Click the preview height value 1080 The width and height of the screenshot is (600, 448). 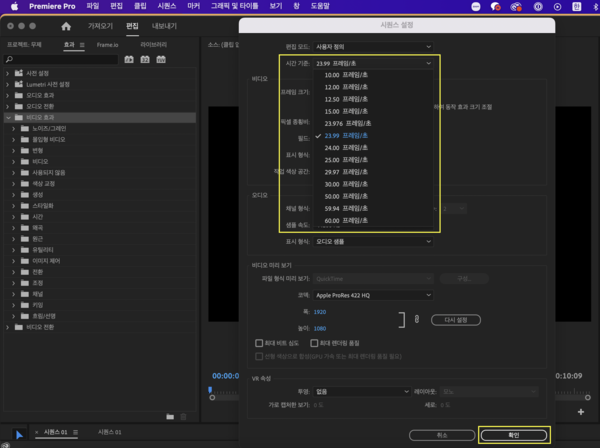click(x=320, y=328)
